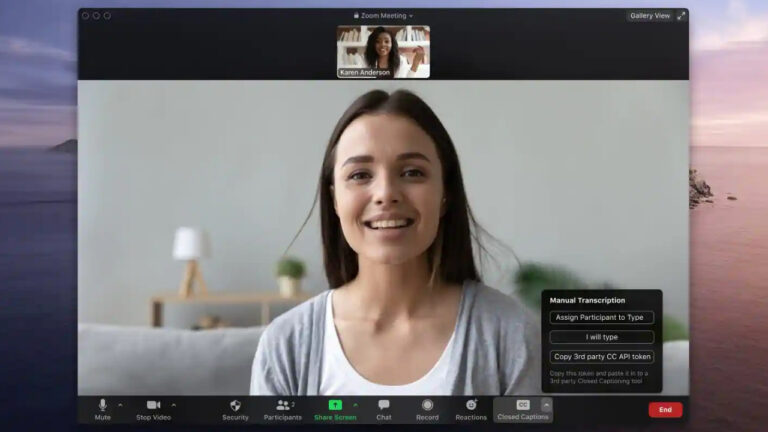Image resolution: width=768 pixels, height=432 pixels.
Task: Choose Assign Participant to Type
Action: (x=601, y=317)
